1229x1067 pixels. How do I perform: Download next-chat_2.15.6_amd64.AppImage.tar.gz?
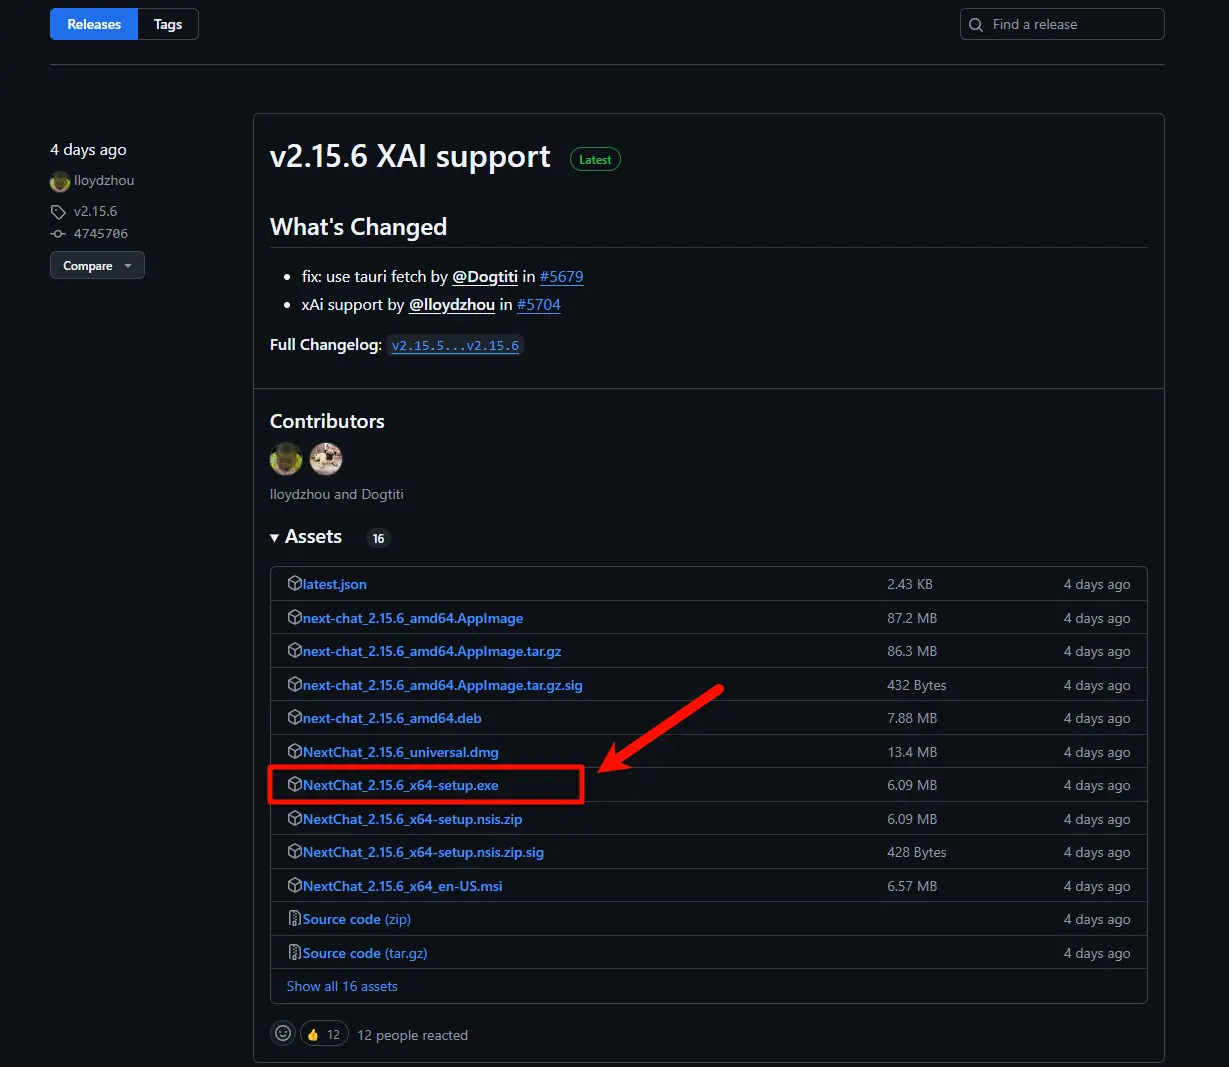pos(432,651)
